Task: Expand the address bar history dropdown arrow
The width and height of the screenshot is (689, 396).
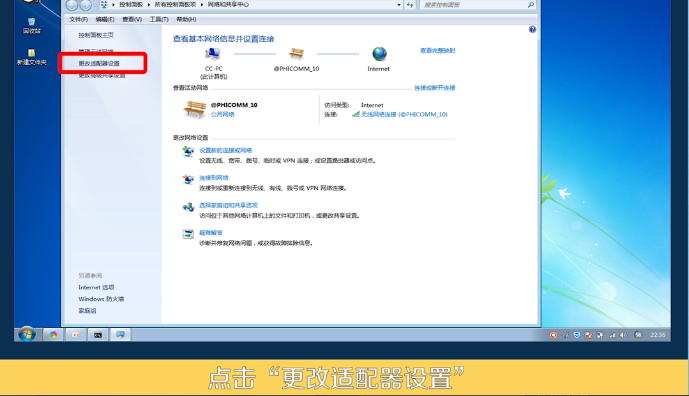Action: pos(399,5)
